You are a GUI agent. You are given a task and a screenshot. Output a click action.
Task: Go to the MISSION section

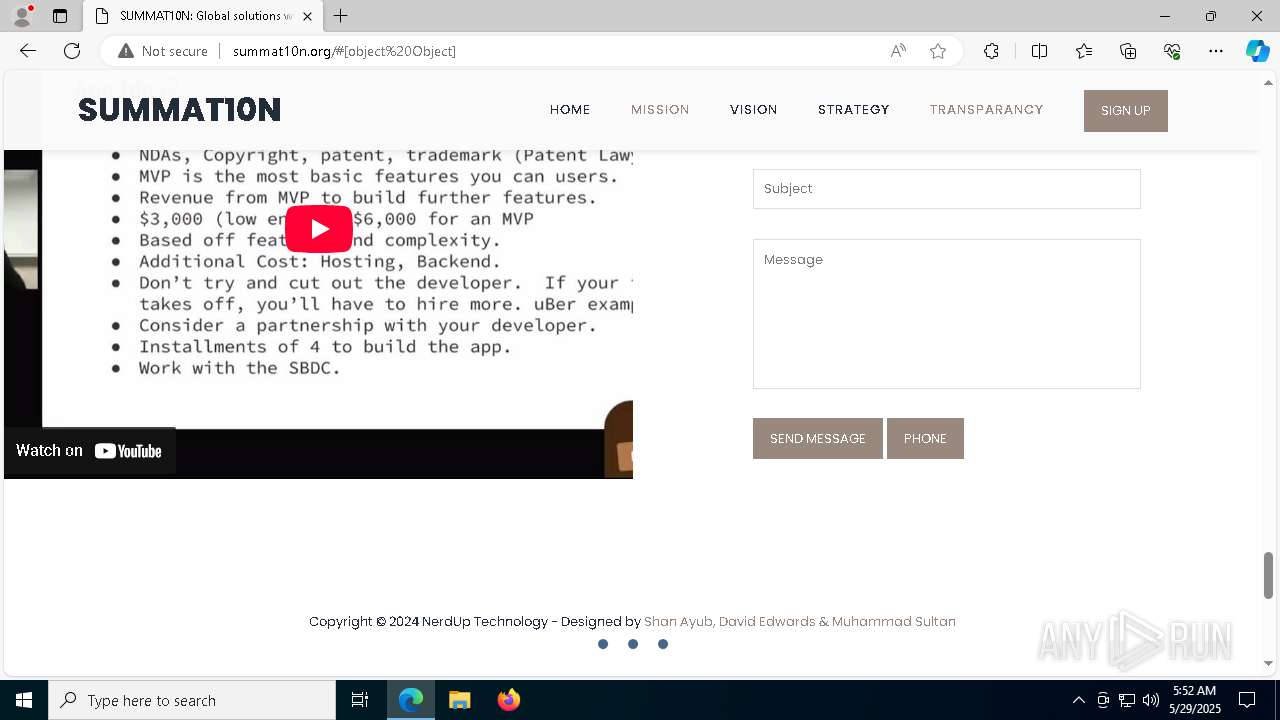(660, 110)
